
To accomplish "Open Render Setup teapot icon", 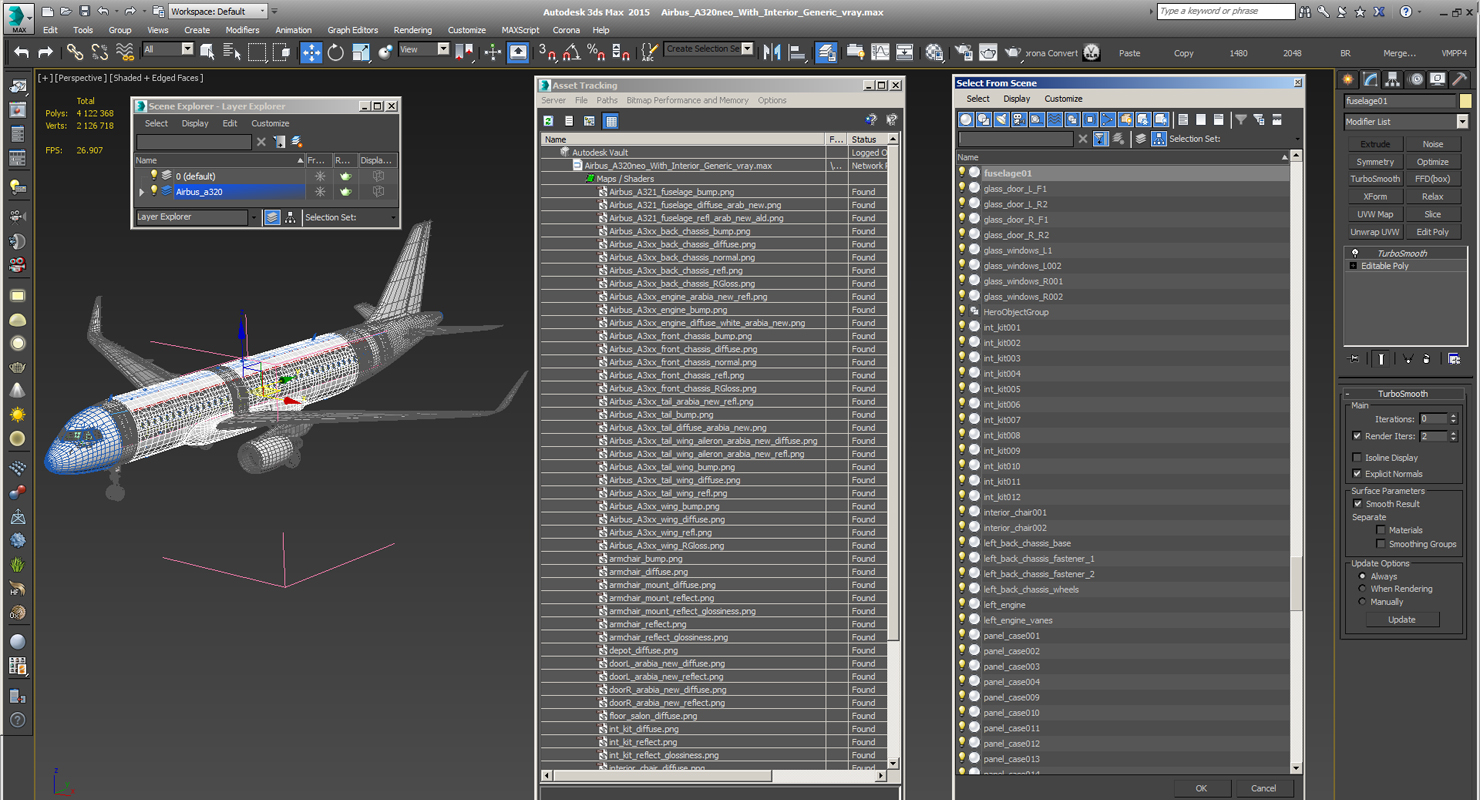I will point(964,52).
